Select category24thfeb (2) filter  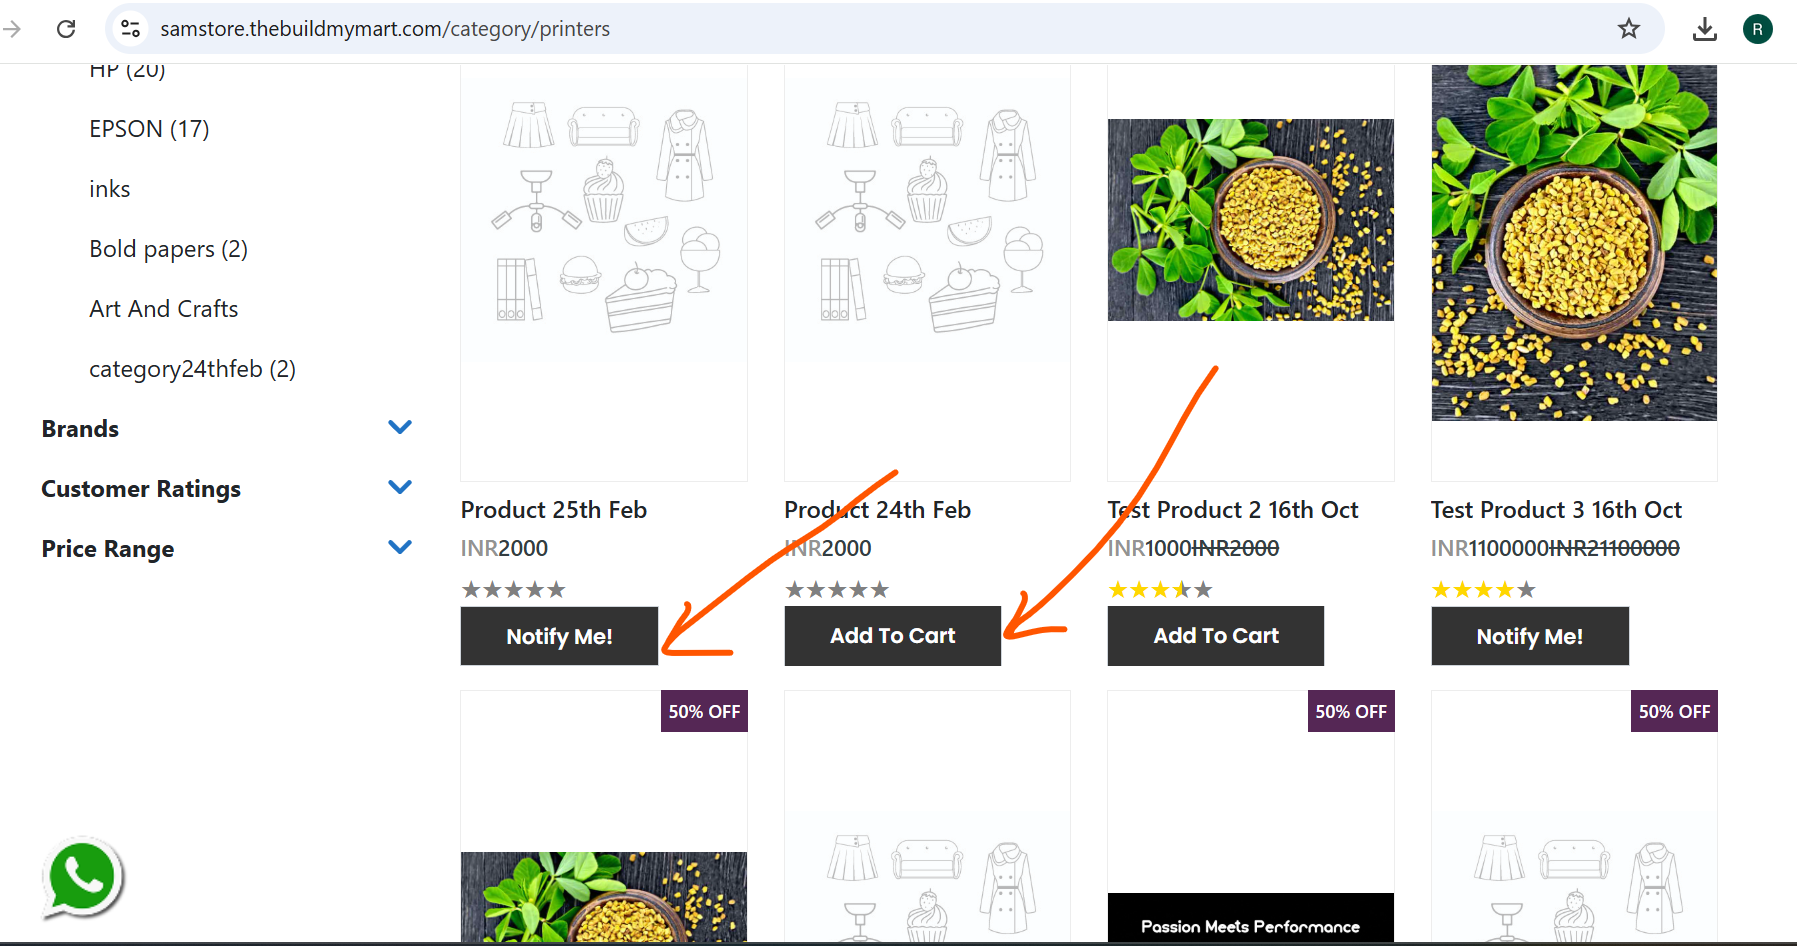point(192,369)
